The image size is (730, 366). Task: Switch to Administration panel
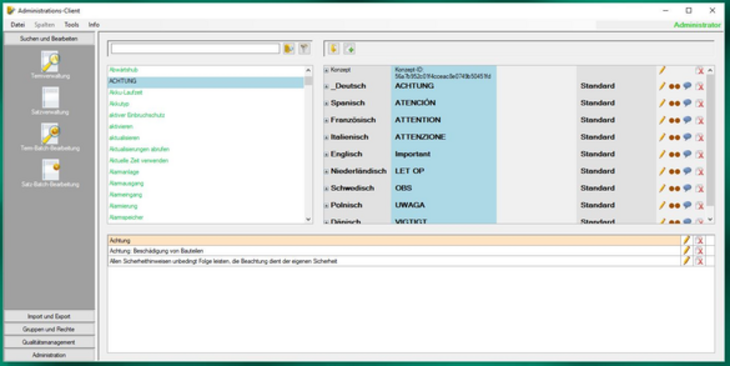point(49,355)
